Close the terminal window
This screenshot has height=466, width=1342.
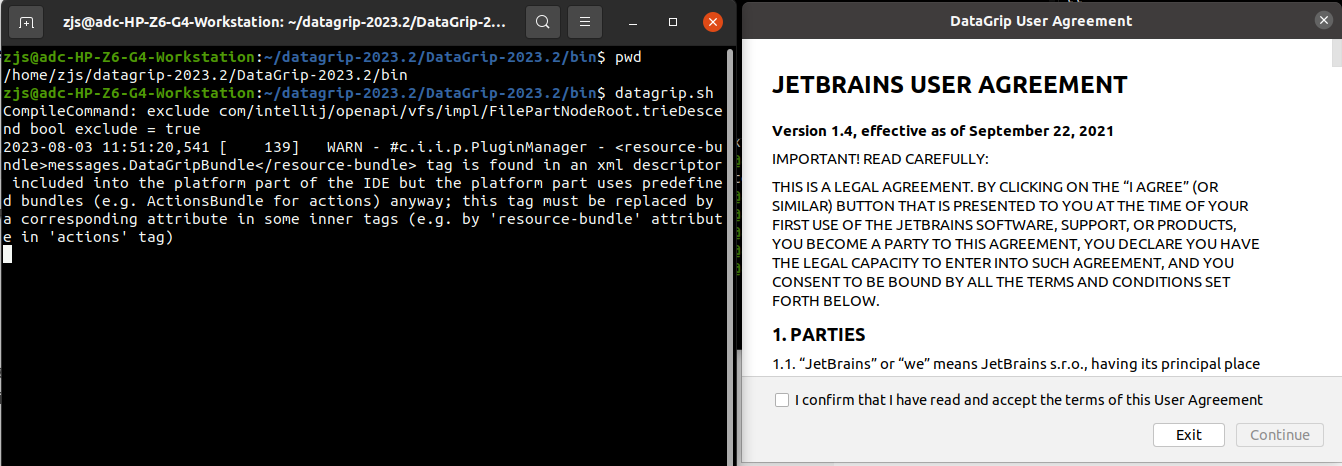712,21
